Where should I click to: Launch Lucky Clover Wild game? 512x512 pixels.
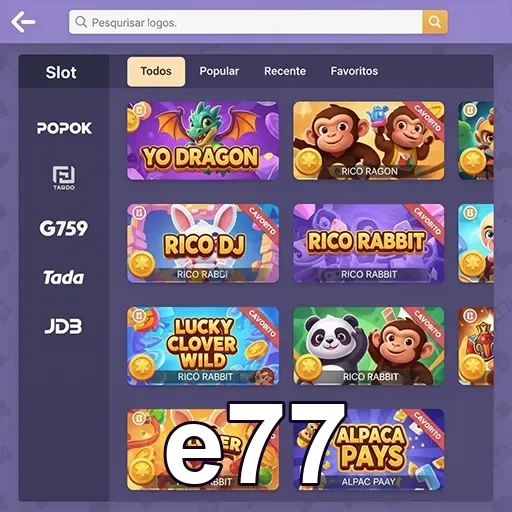203,346
